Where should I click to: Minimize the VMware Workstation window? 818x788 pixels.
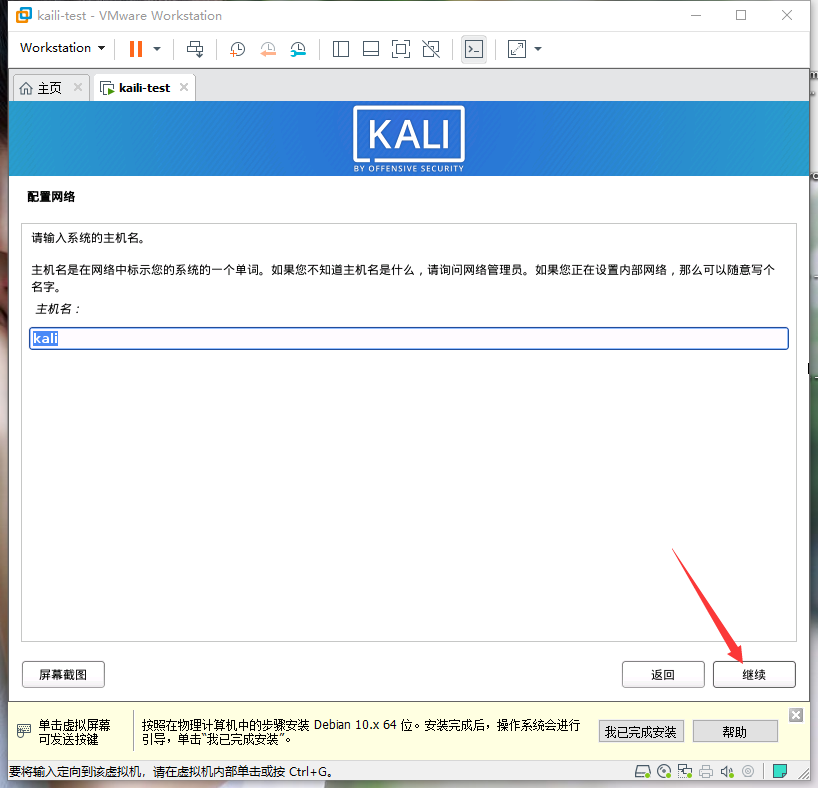pos(695,16)
